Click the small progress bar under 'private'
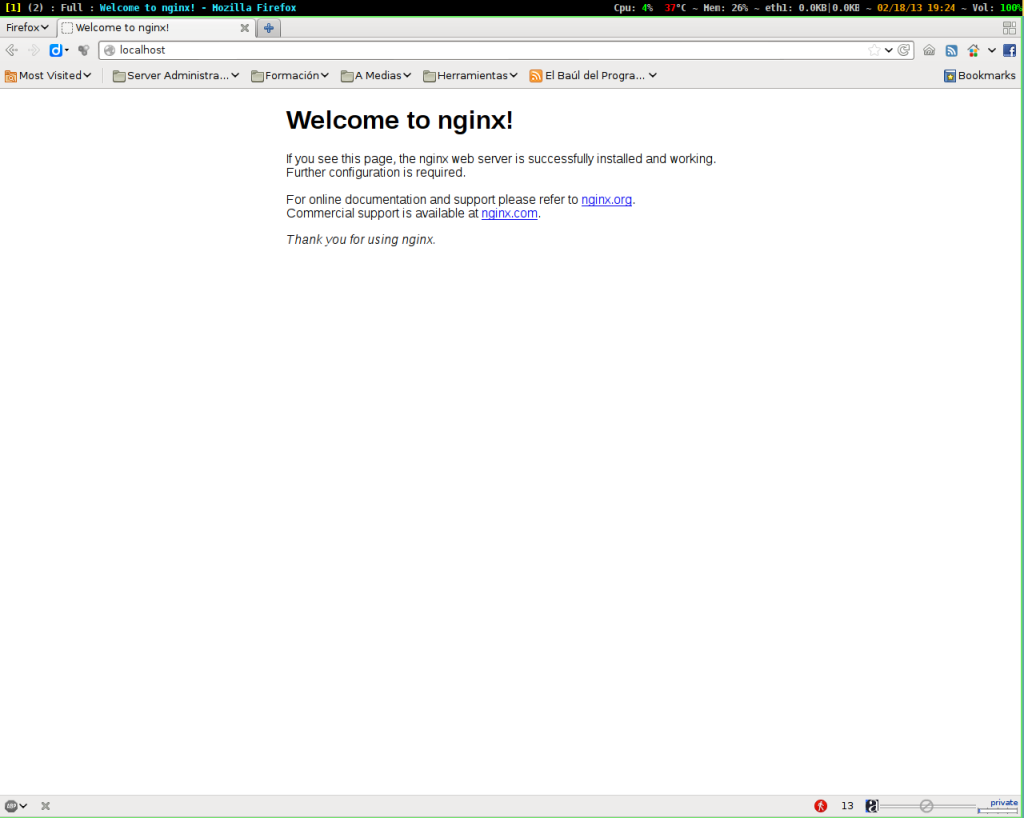This screenshot has width=1024, height=818. [x=997, y=810]
